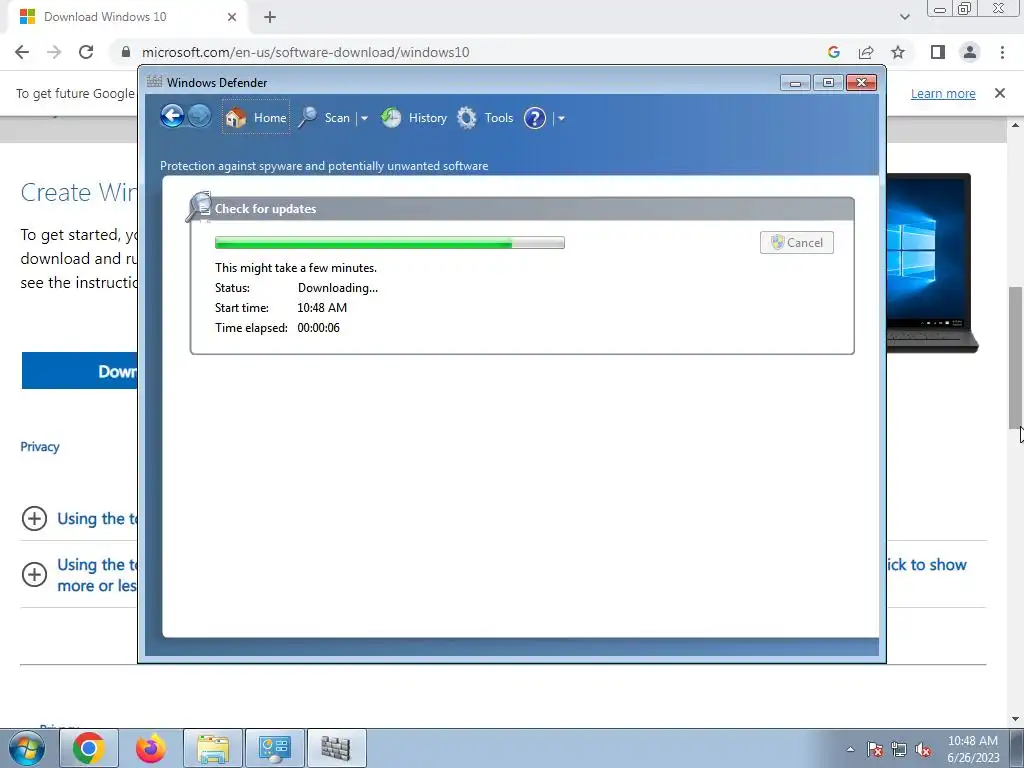Click the scrollbar down arrow
Screen dimensions: 1024x768
pyautogui.click(x=1016, y=719)
